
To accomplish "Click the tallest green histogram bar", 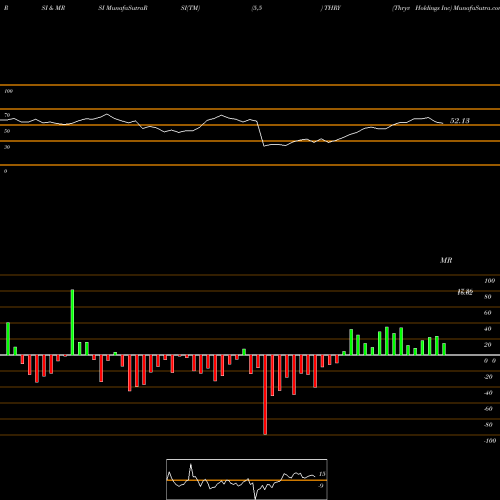I will [x=72, y=322].
